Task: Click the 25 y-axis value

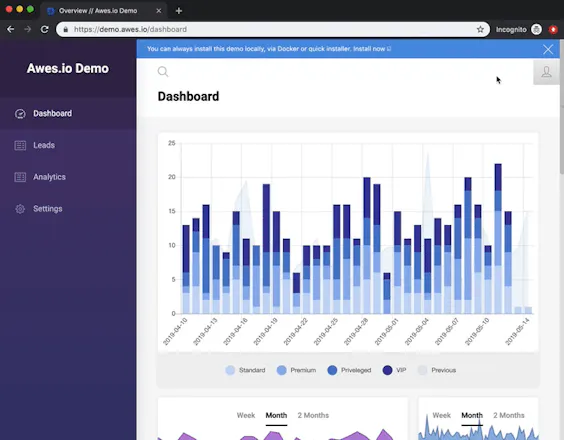Action: pyautogui.click(x=172, y=143)
